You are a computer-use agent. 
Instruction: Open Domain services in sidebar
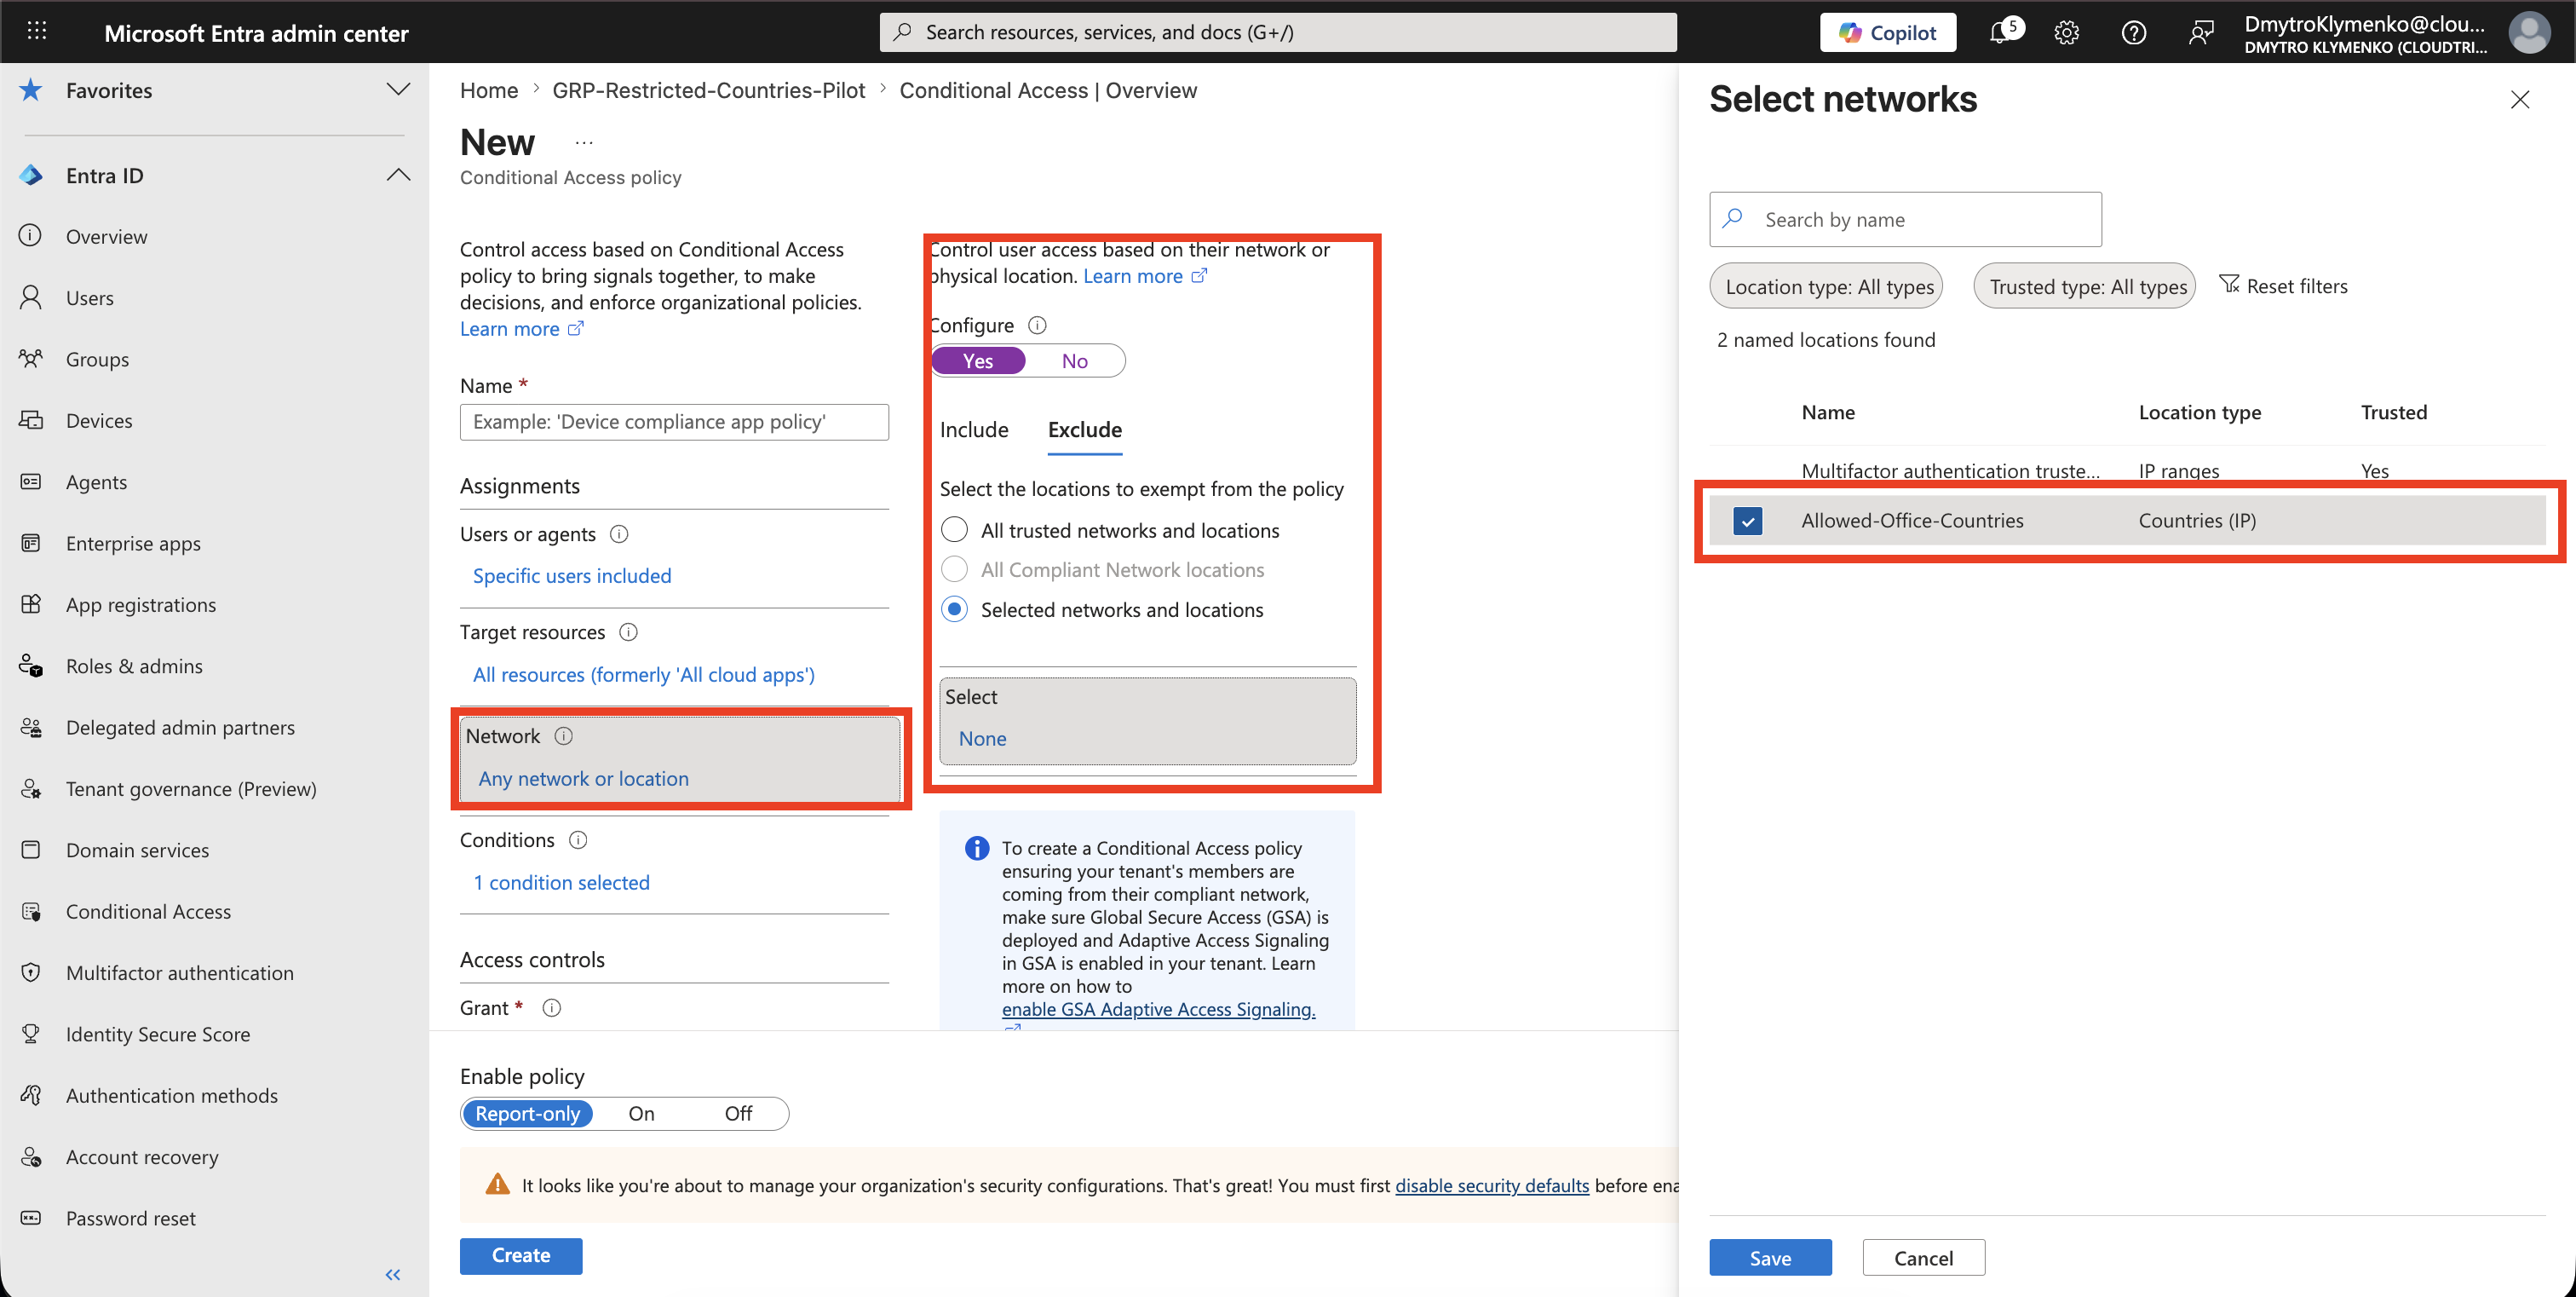(x=138, y=850)
